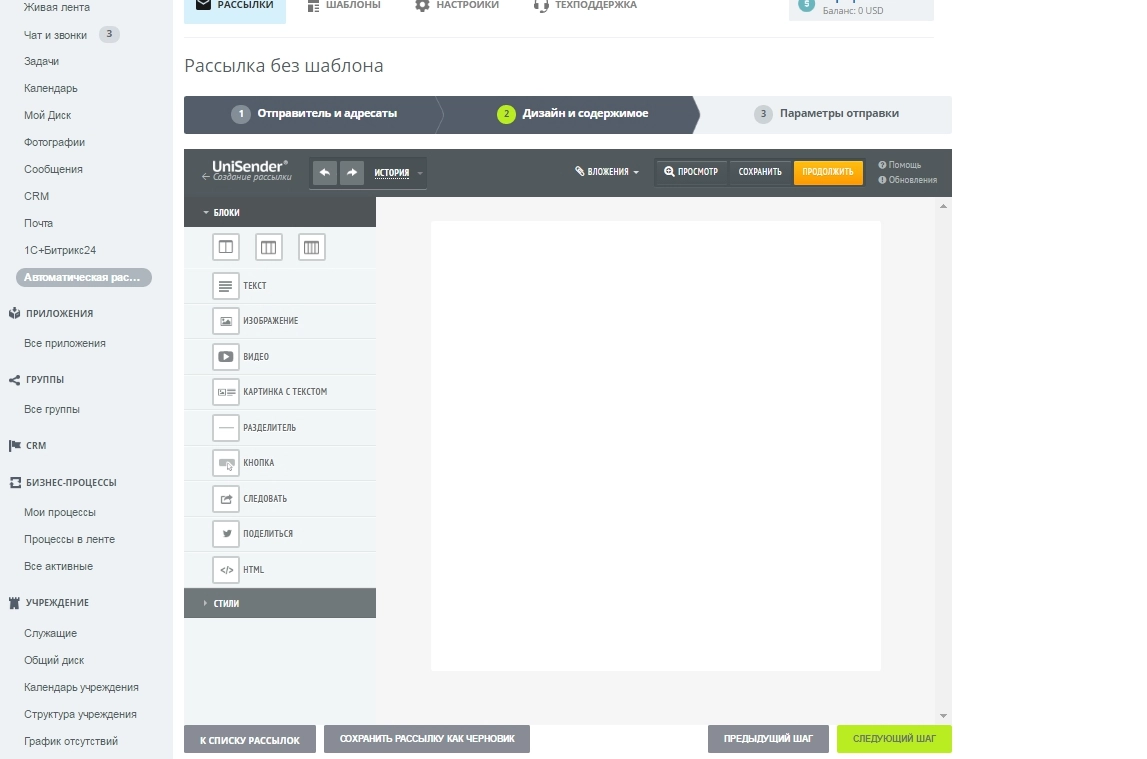This screenshot has width=1147, height=759.
Task: Open the Настройки tab
Action: click(x=457, y=6)
